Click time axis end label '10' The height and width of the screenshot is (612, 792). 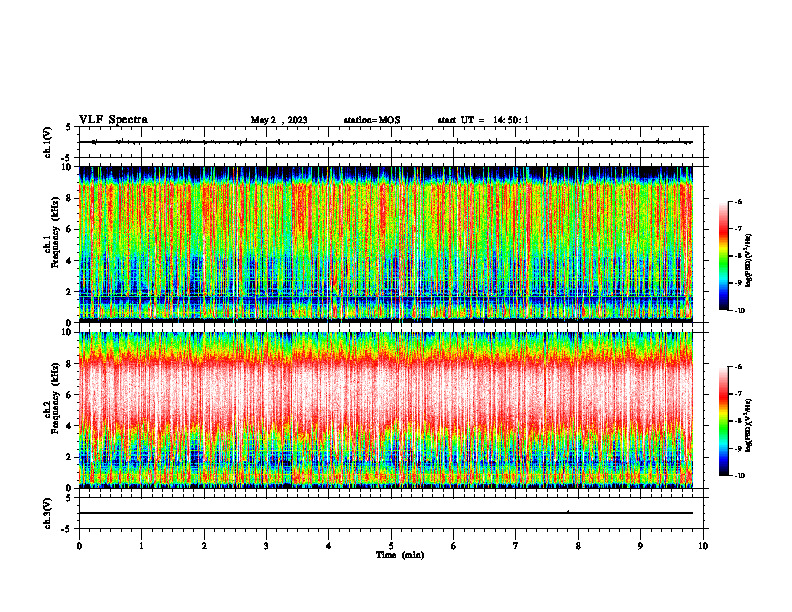tap(703, 546)
